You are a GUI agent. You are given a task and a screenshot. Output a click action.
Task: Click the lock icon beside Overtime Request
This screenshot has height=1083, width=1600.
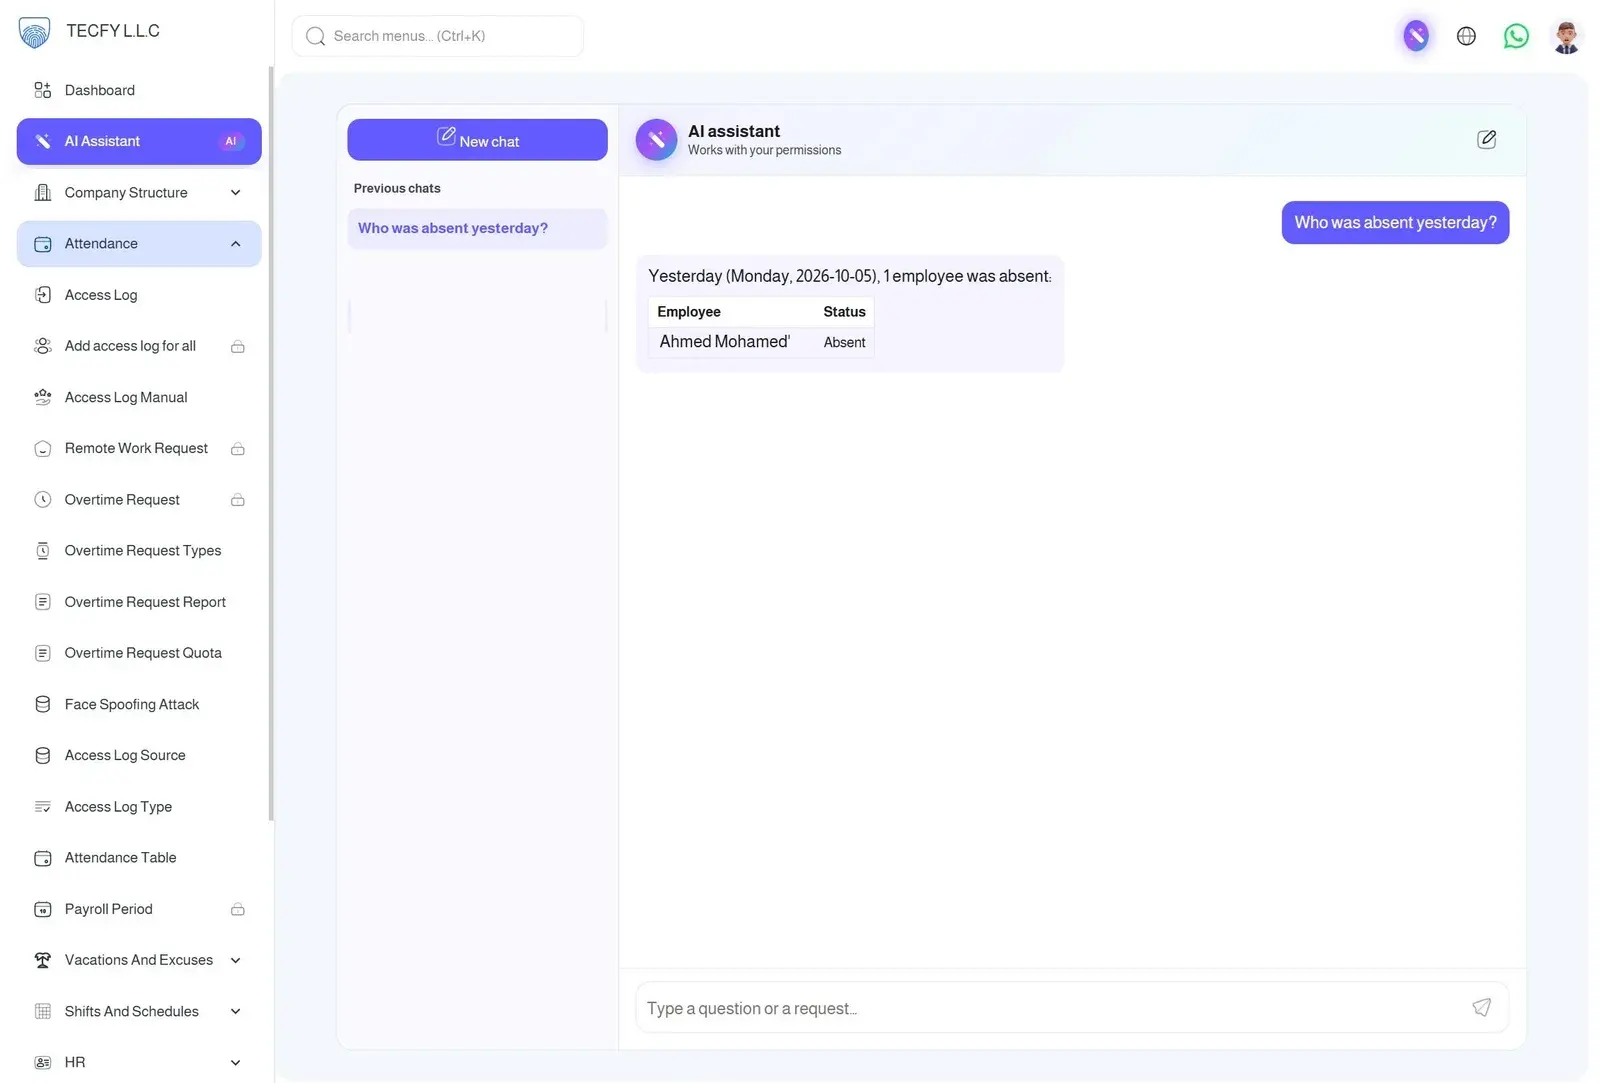tap(238, 500)
